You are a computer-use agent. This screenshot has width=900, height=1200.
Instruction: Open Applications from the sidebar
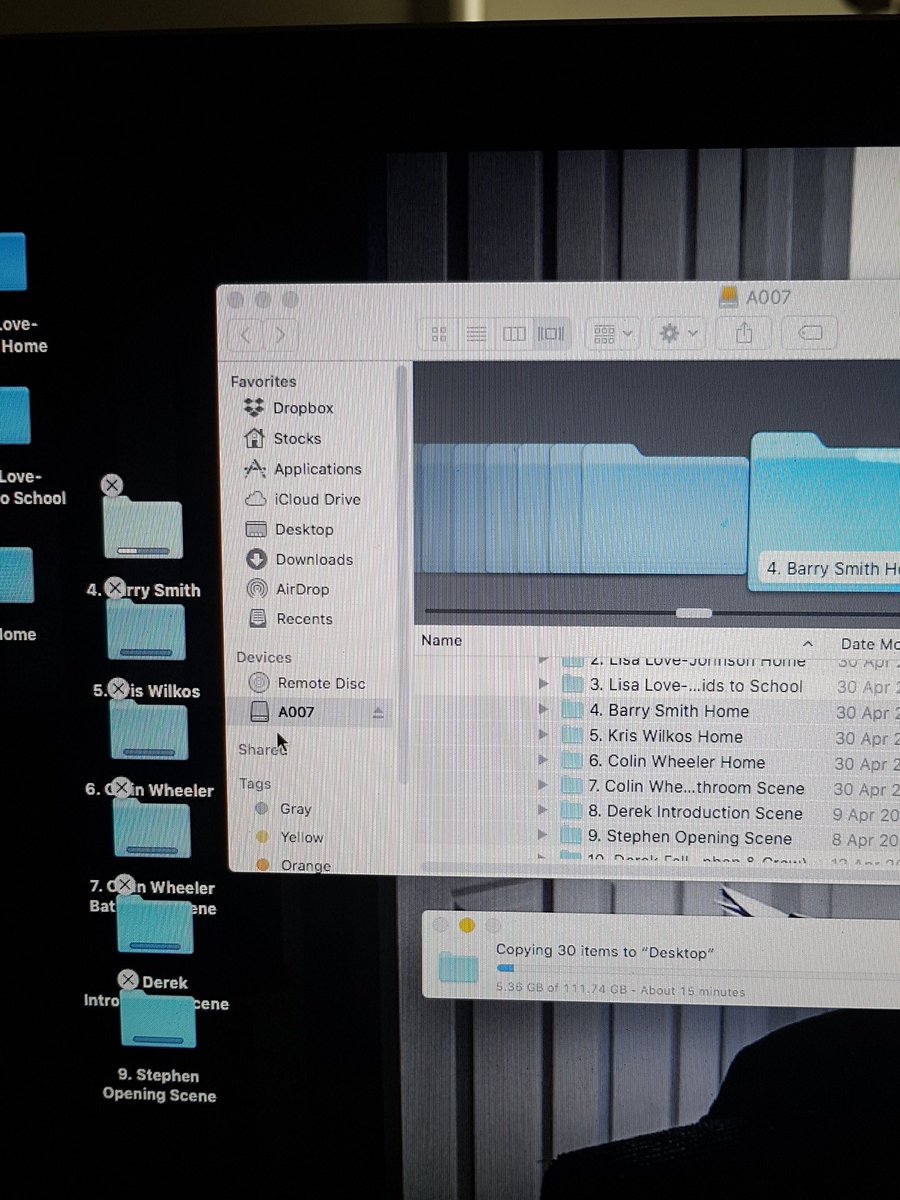pos(317,469)
